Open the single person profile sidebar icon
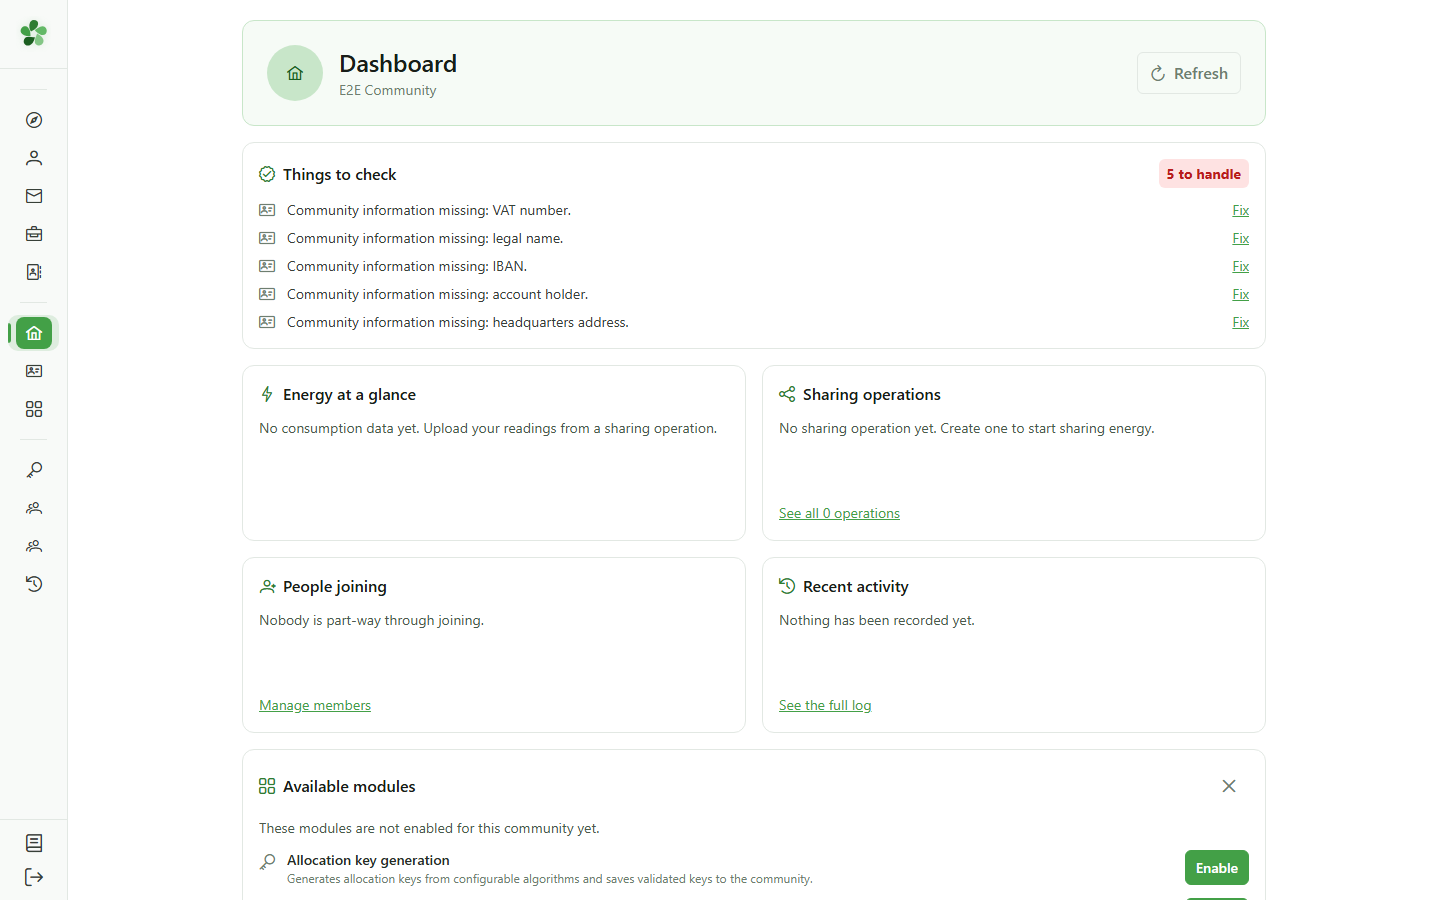 click(34, 158)
